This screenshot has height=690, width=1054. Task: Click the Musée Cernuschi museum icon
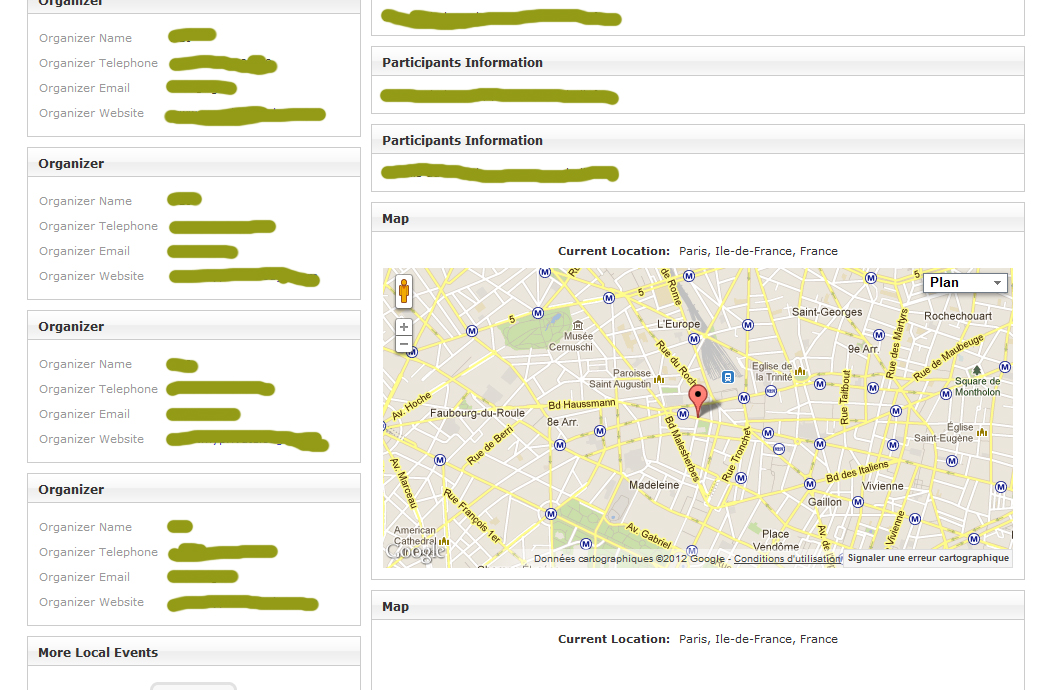coord(577,325)
